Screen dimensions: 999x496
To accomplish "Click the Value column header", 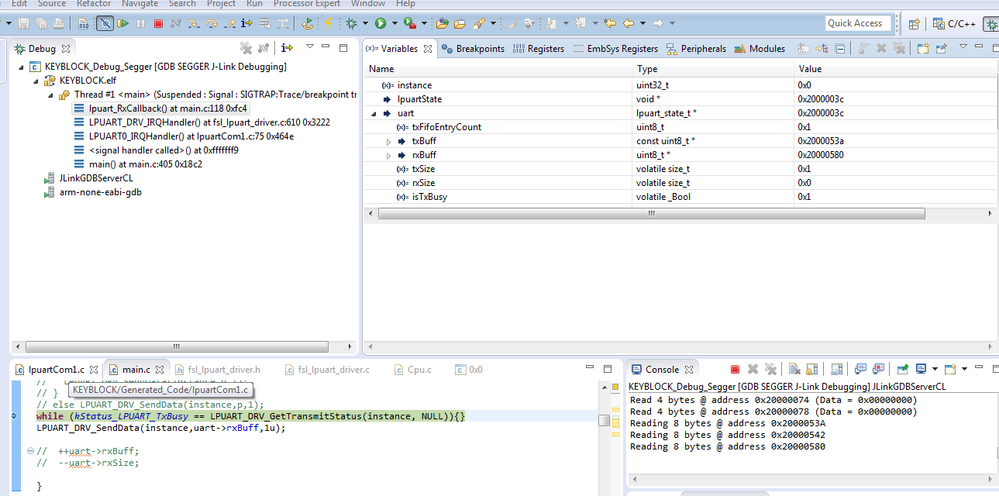I will click(x=896, y=69).
